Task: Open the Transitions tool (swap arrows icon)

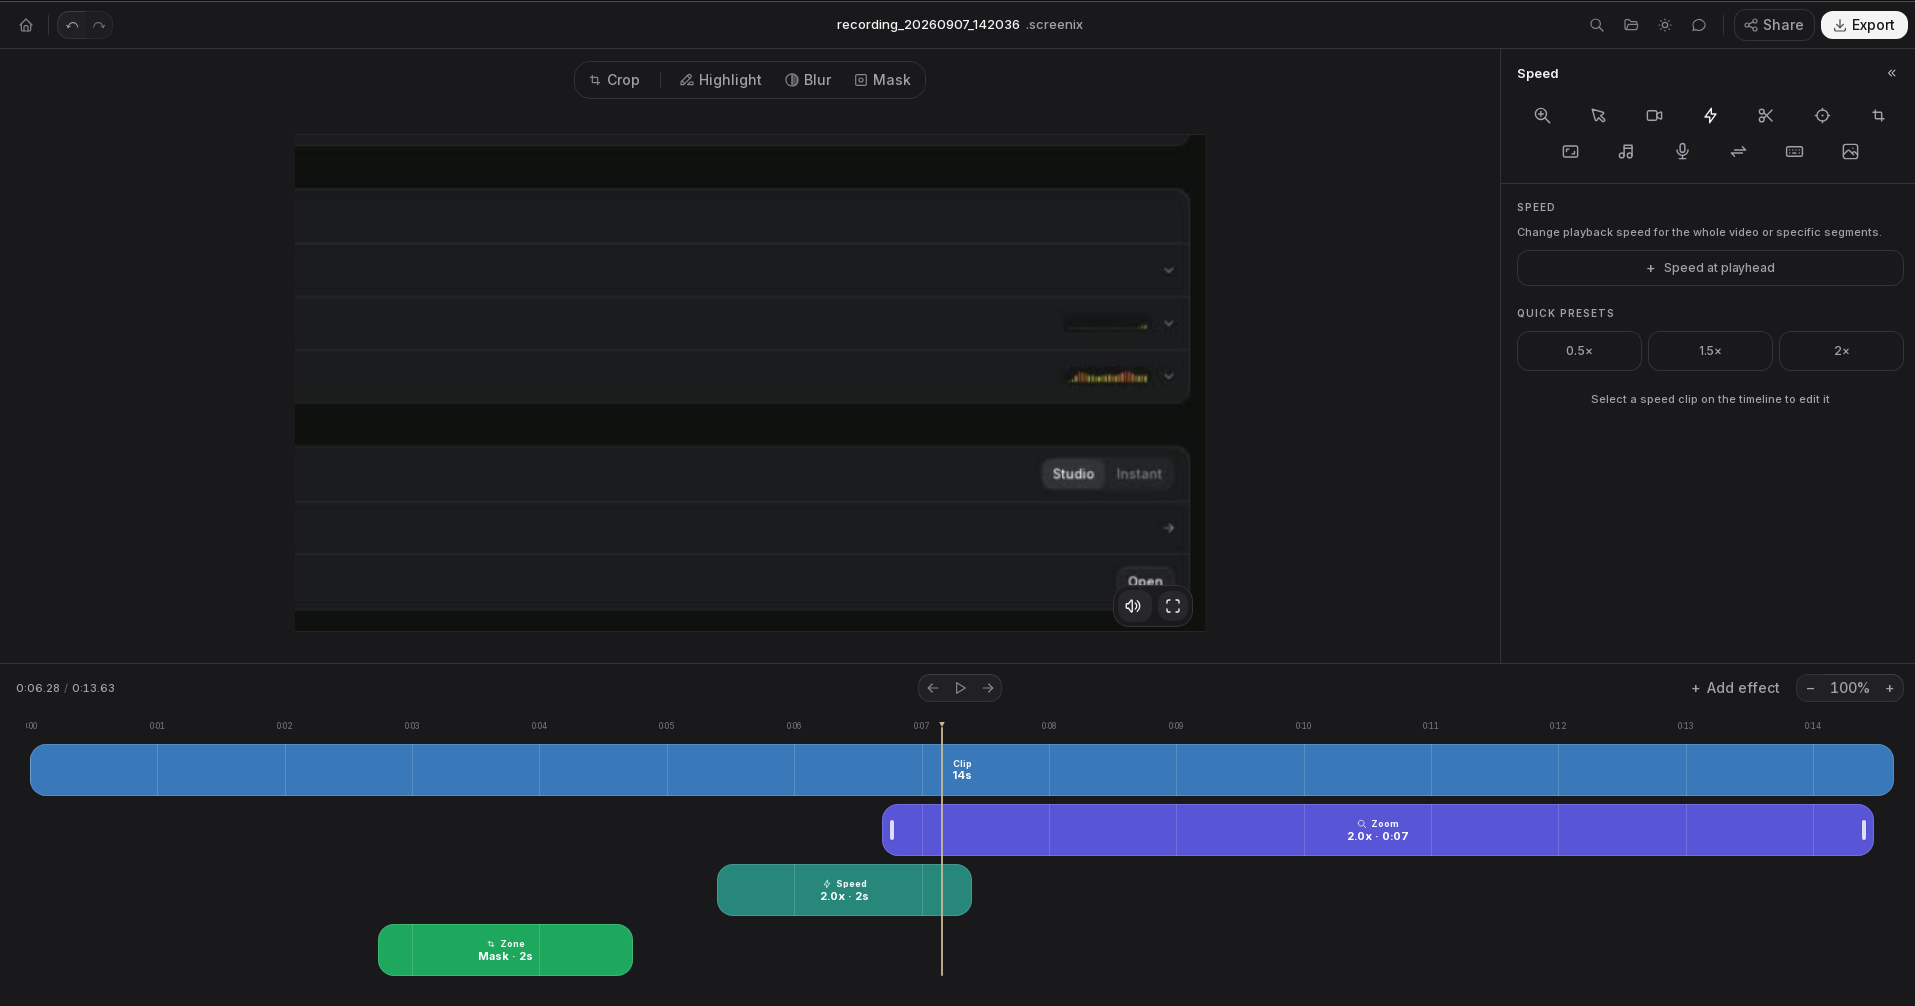Action: pos(1738,152)
